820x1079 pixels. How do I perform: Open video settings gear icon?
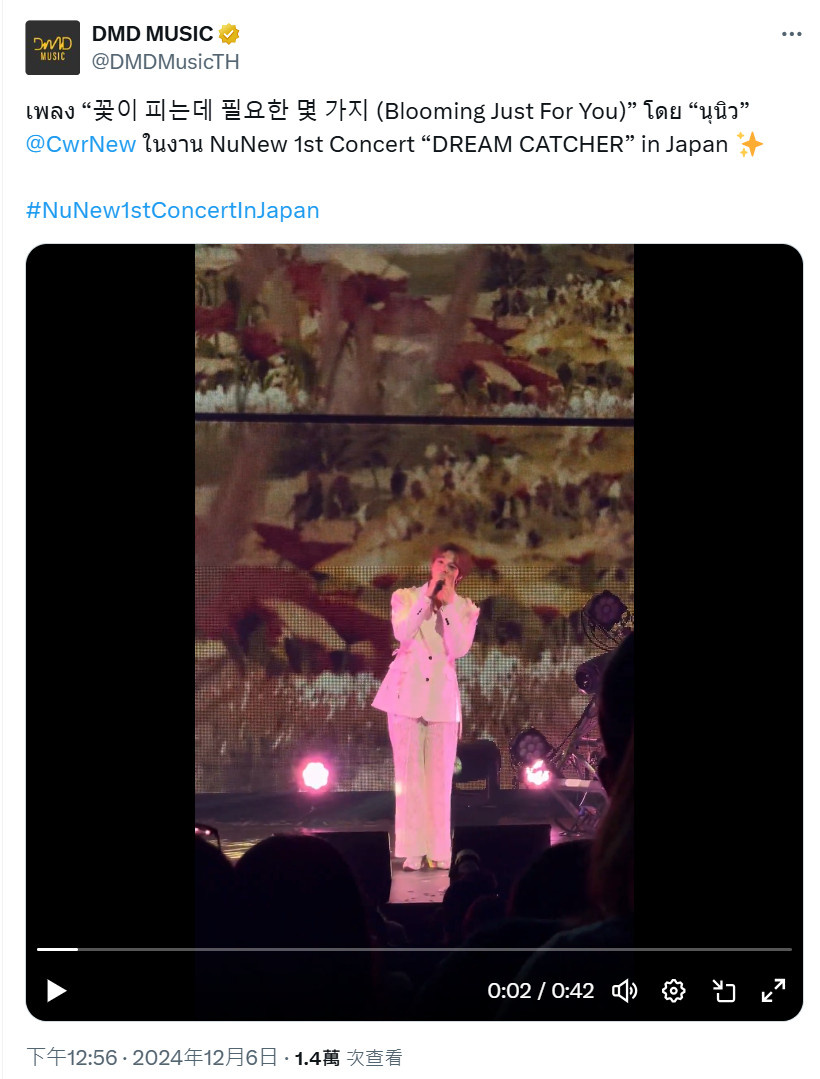click(x=673, y=991)
